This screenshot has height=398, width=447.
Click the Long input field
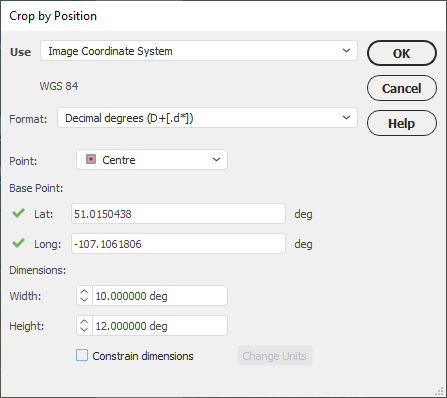click(178, 244)
